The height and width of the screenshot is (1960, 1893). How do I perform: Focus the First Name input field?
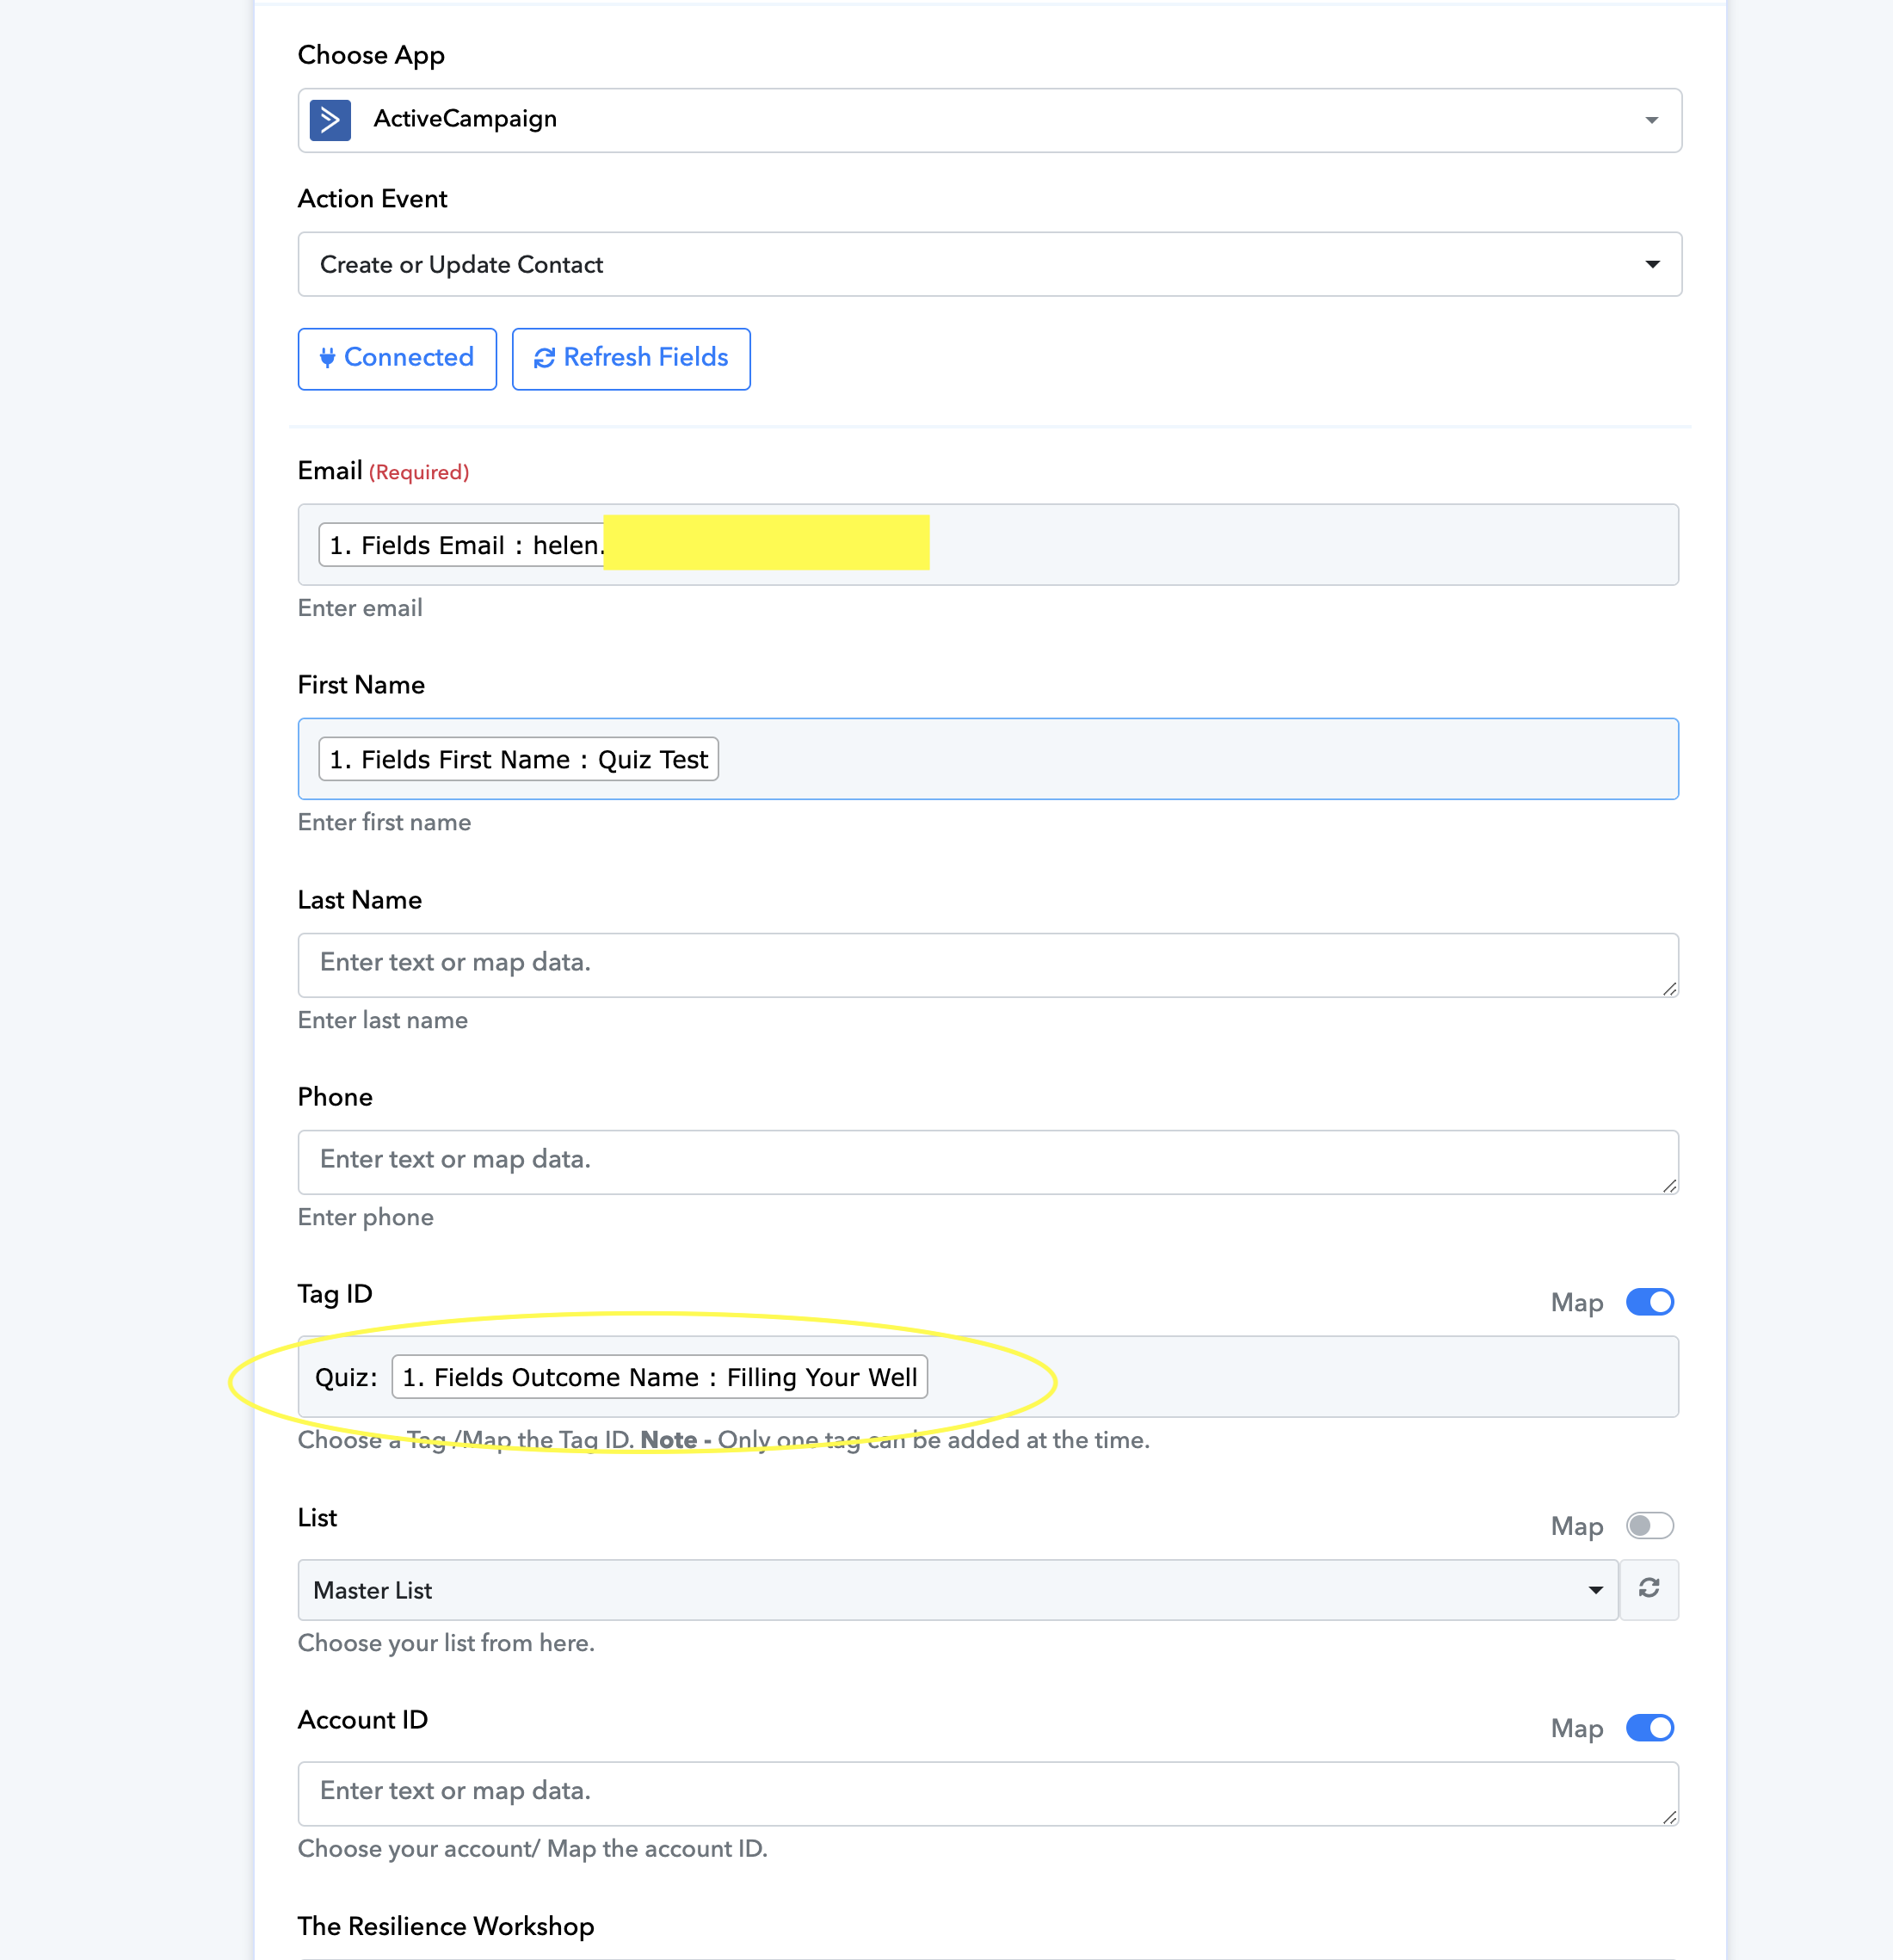click(988, 759)
